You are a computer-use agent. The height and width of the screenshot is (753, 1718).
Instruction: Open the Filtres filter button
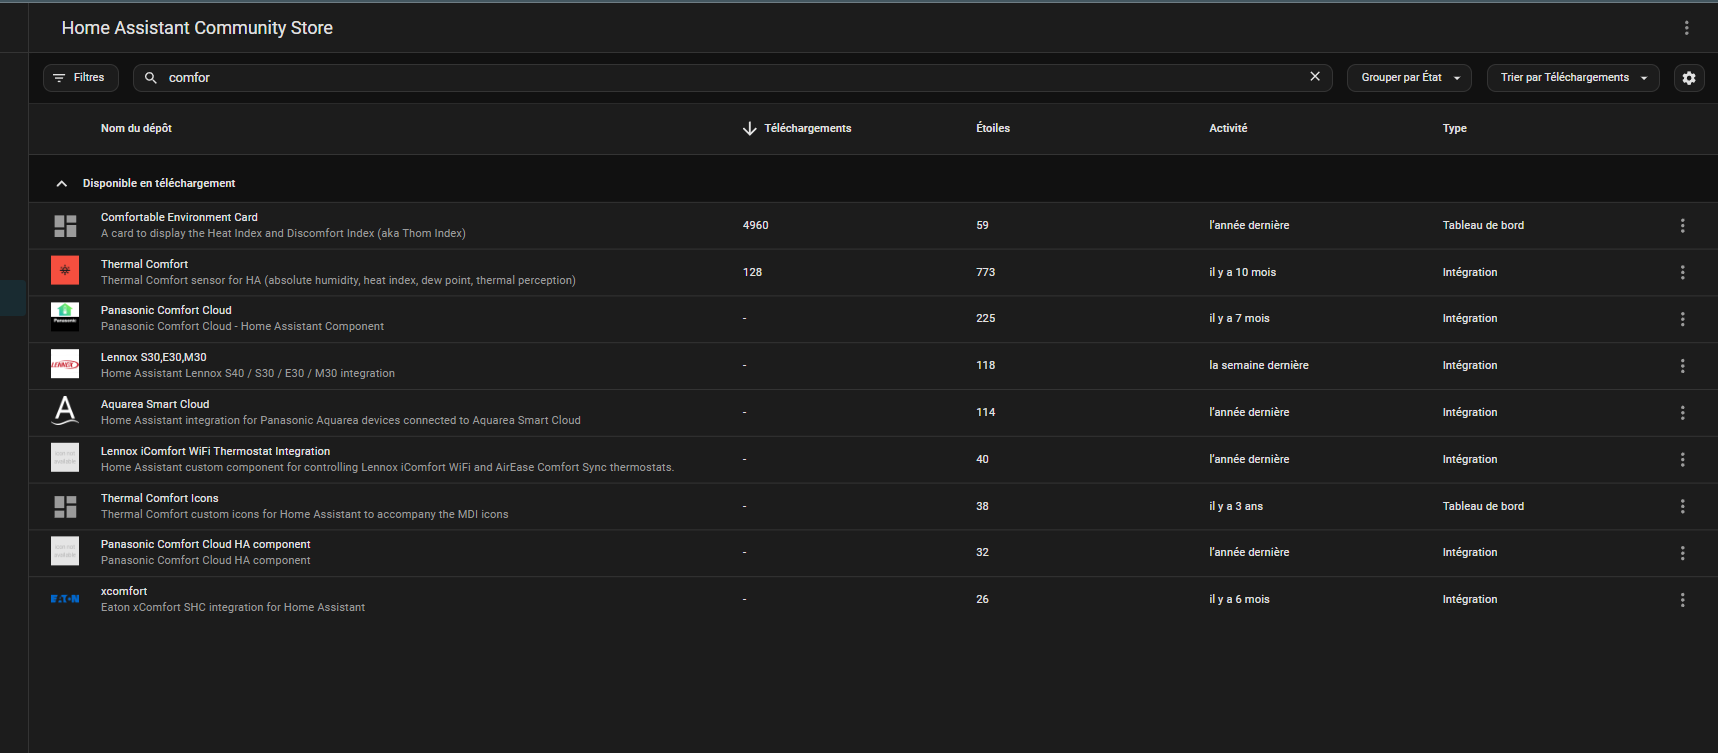80,78
